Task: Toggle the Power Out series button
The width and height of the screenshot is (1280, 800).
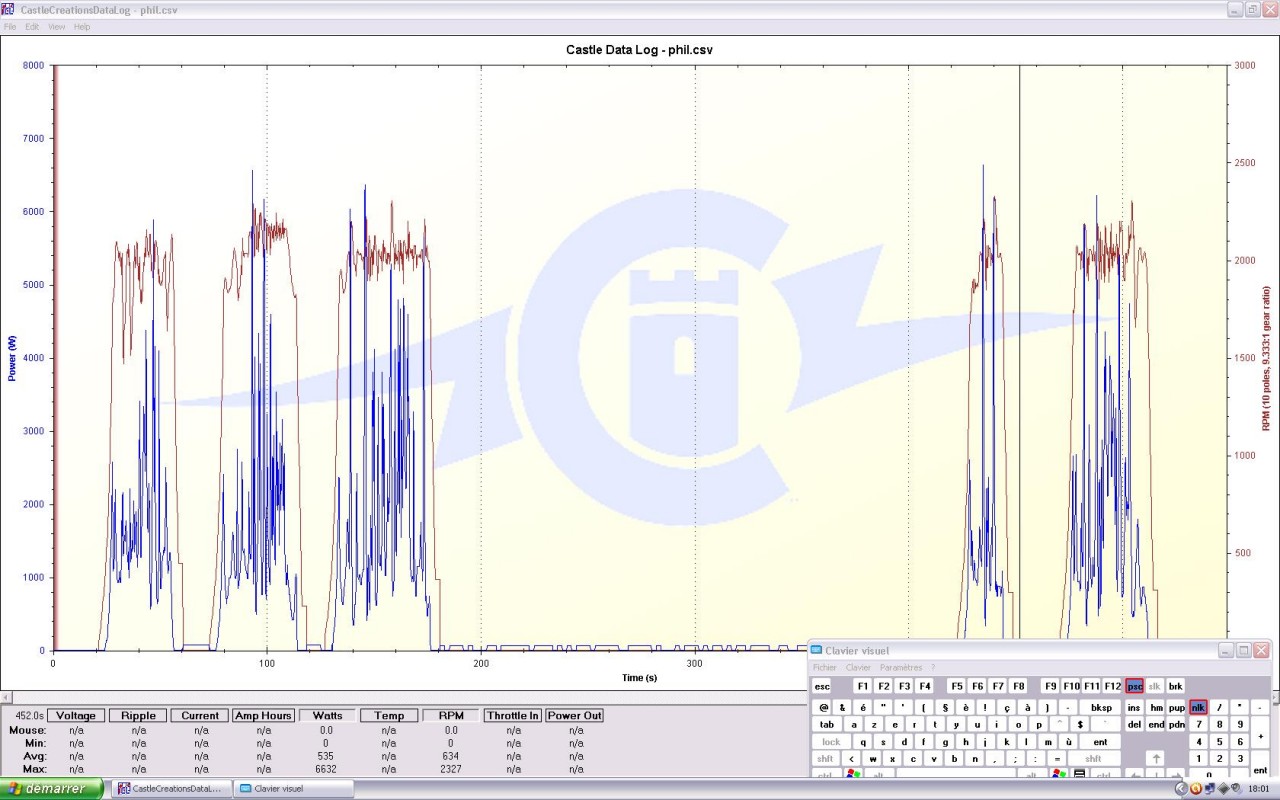Action: 575,715
